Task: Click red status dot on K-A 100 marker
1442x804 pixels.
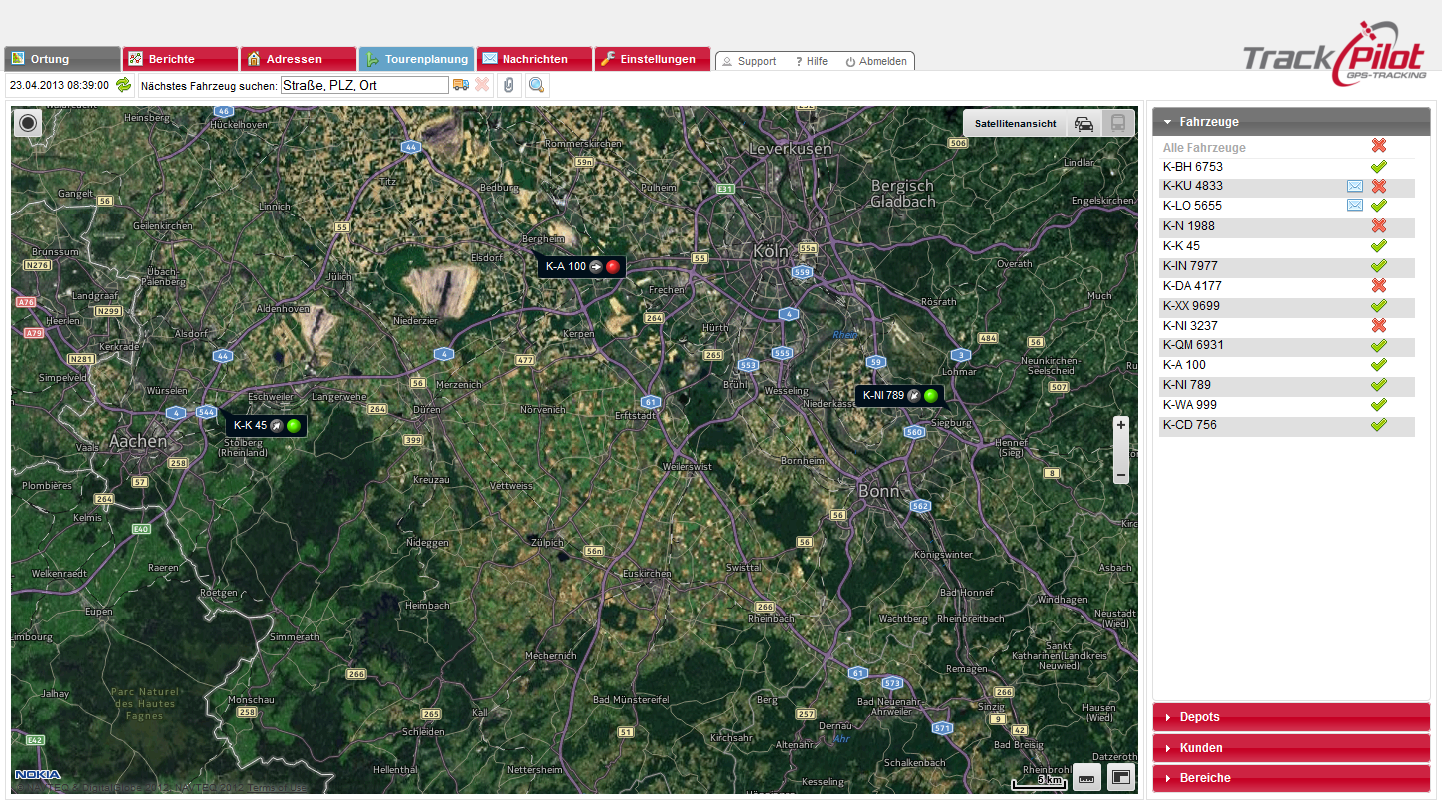Action: coord(612,267)
